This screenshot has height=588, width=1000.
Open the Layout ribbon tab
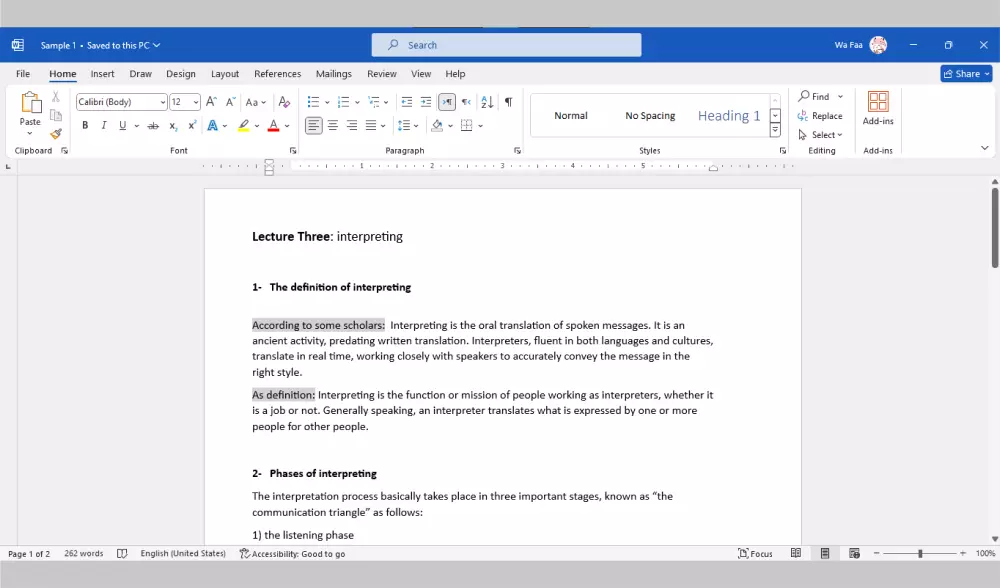click(225, 74)
